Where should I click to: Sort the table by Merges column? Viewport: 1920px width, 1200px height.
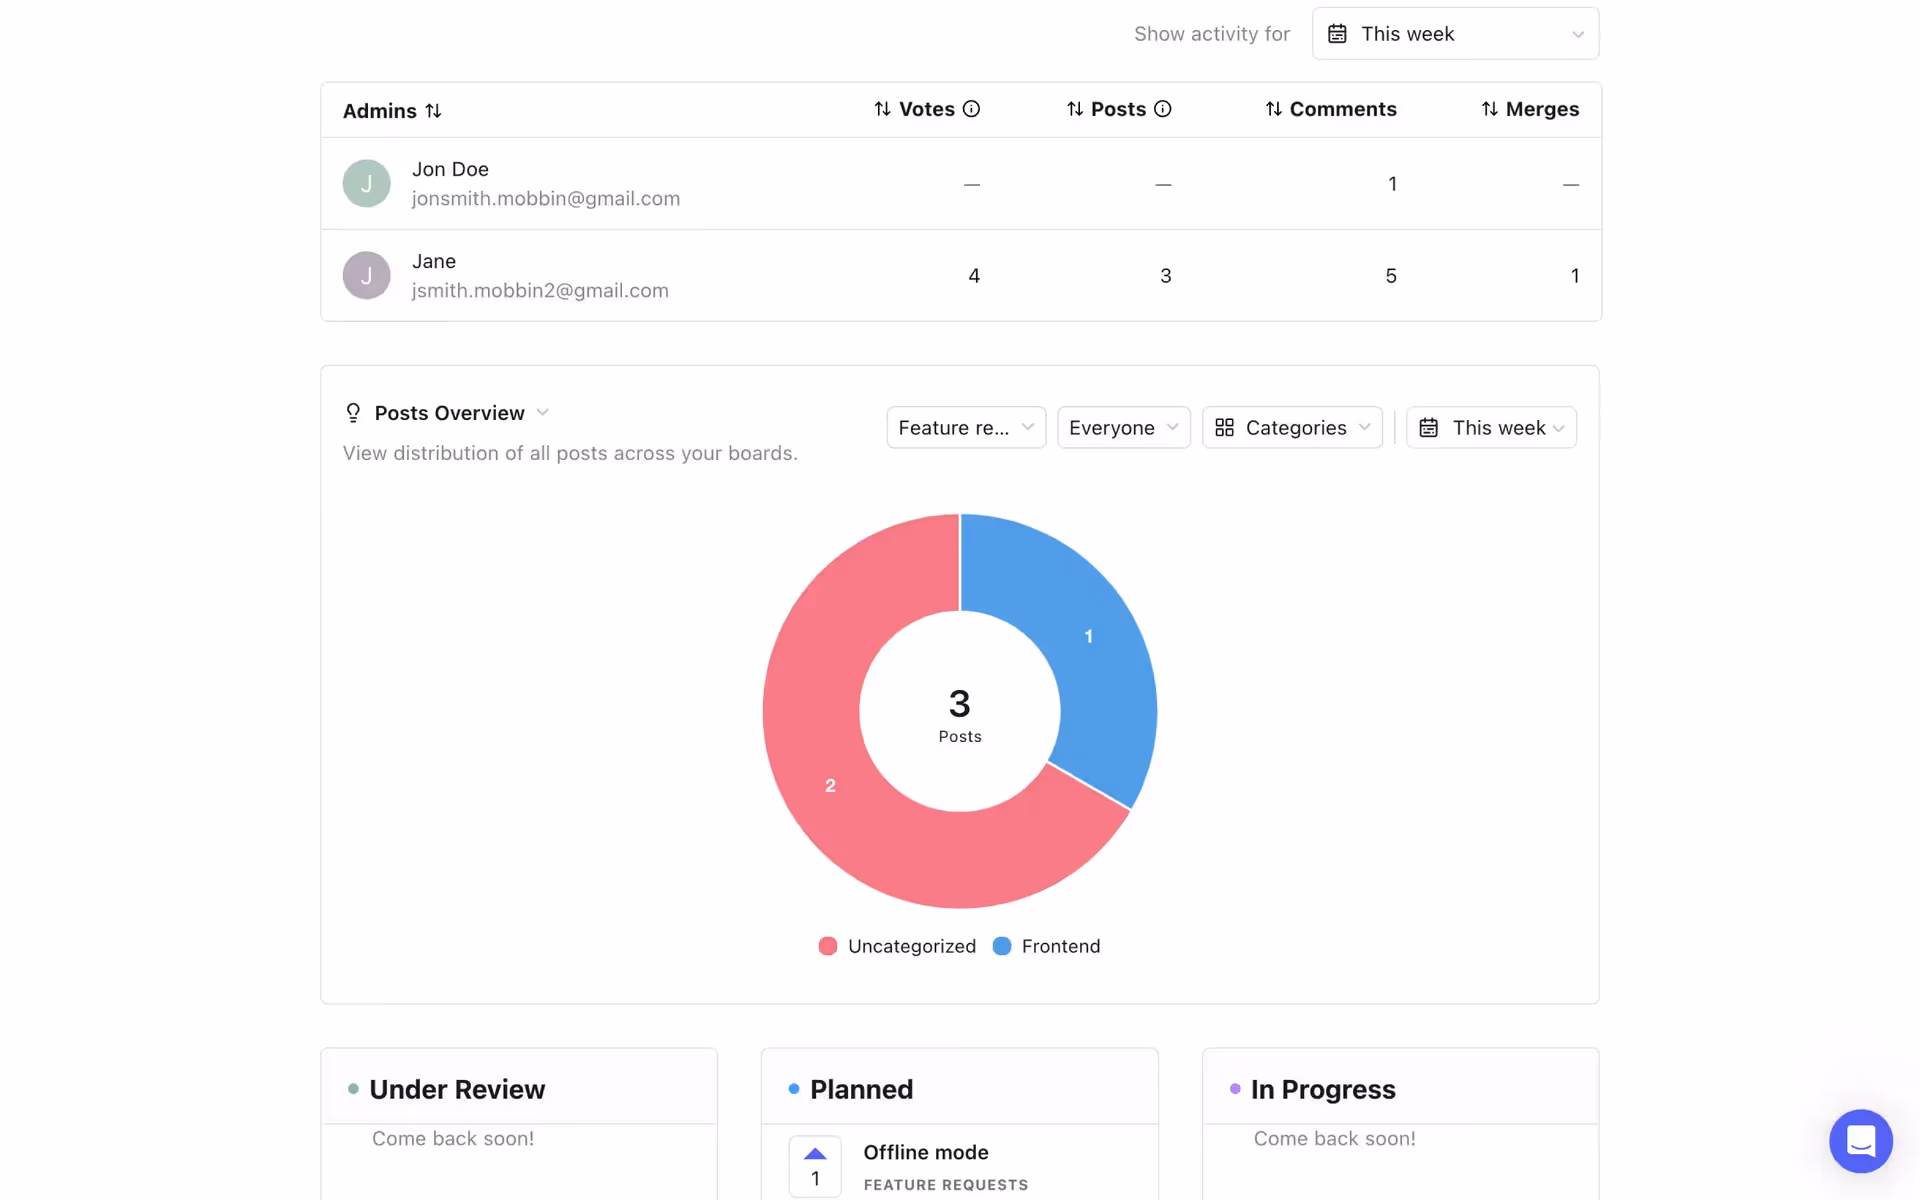(x=1529, y=109)
